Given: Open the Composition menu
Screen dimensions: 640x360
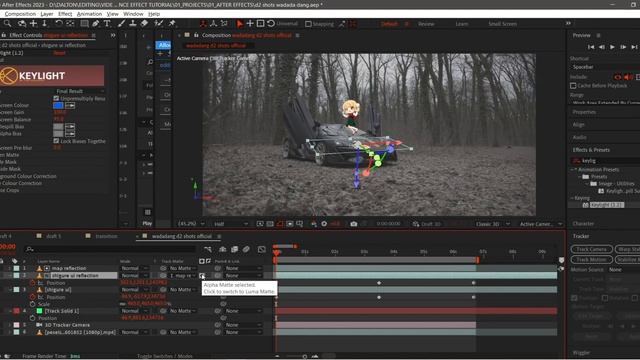Looking at the screenshot, I should click(x=20, y=14).
